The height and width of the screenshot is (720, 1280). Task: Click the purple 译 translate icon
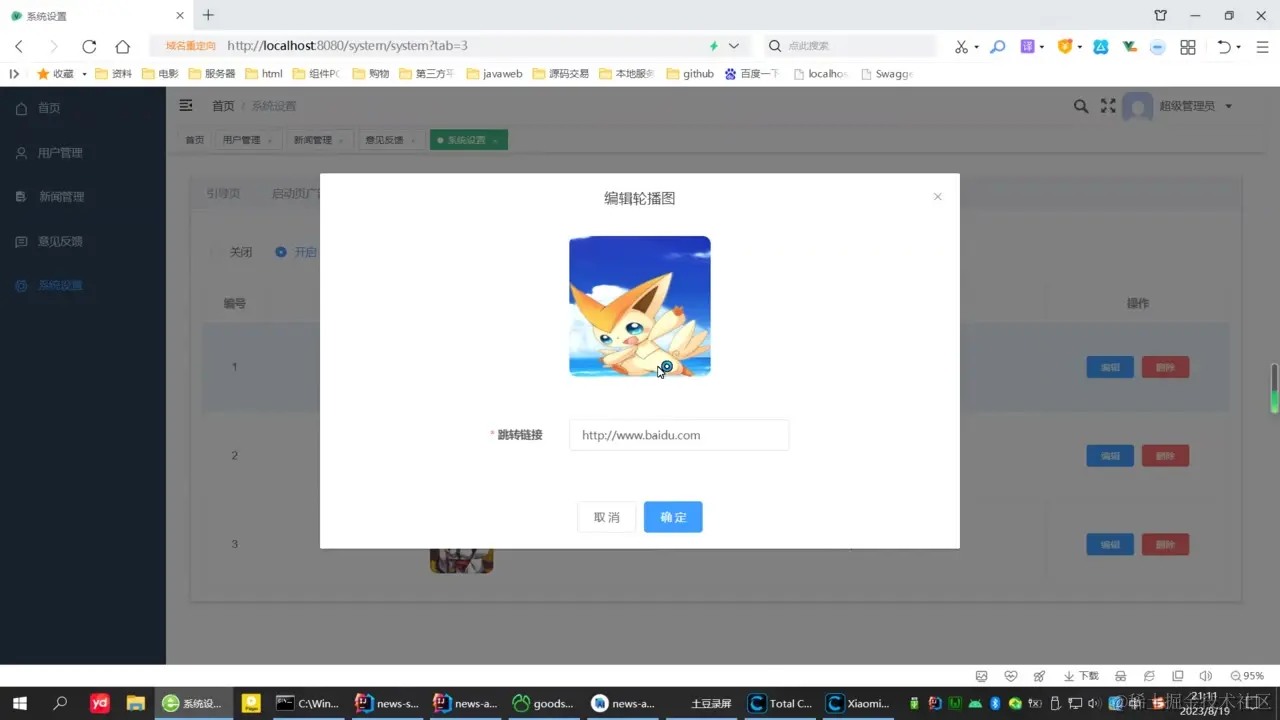click(1027, 46)
